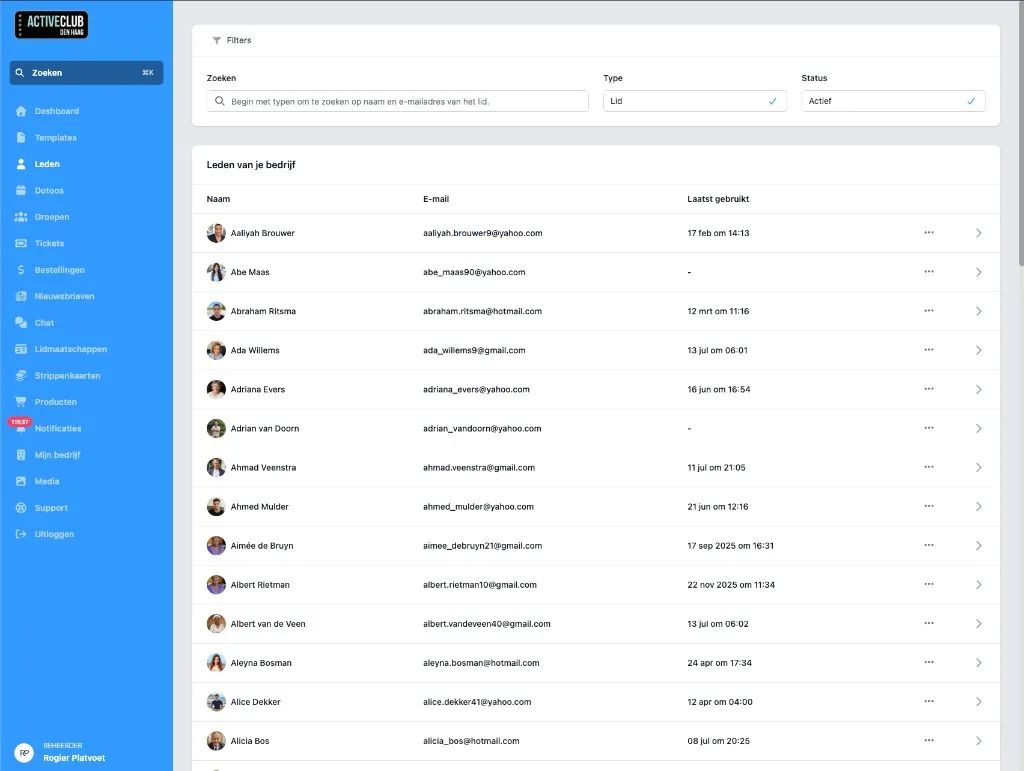This screenshot has width=1024, height=771.
Task: Click the Leden van je bedrijf heading
Action: click(251, 165)
